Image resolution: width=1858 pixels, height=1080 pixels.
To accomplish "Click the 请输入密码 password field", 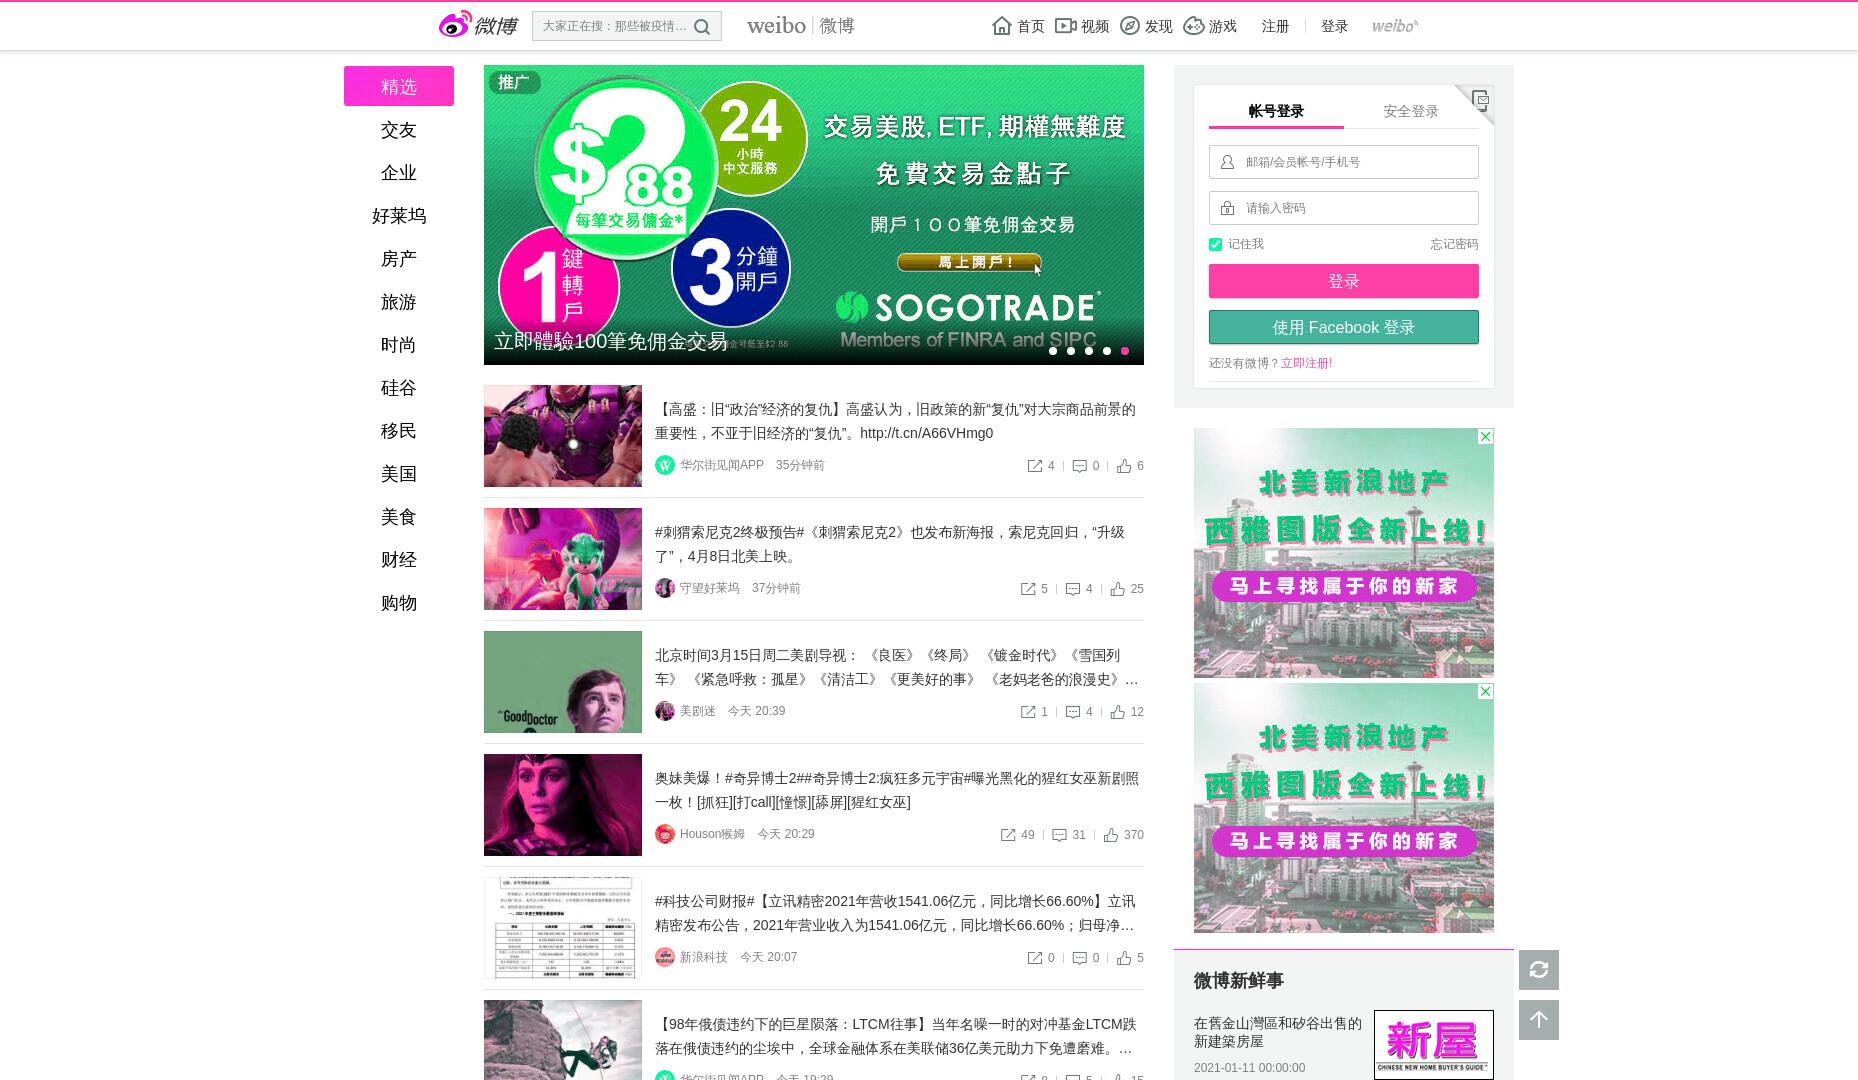I will click(x=1343, y=208).
